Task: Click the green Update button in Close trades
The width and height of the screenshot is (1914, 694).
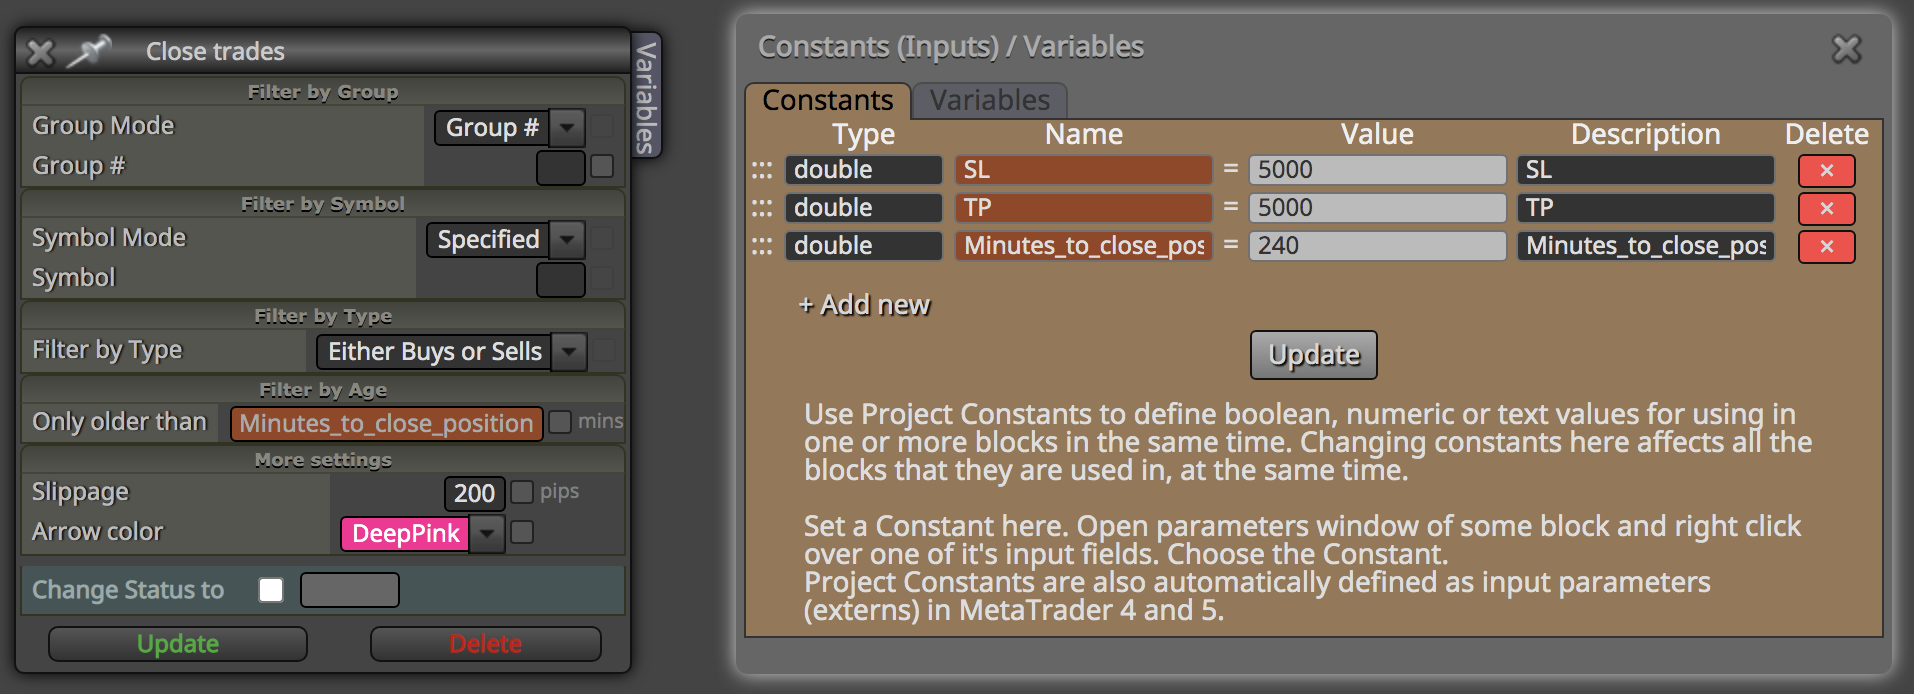Action: (178, 644)
